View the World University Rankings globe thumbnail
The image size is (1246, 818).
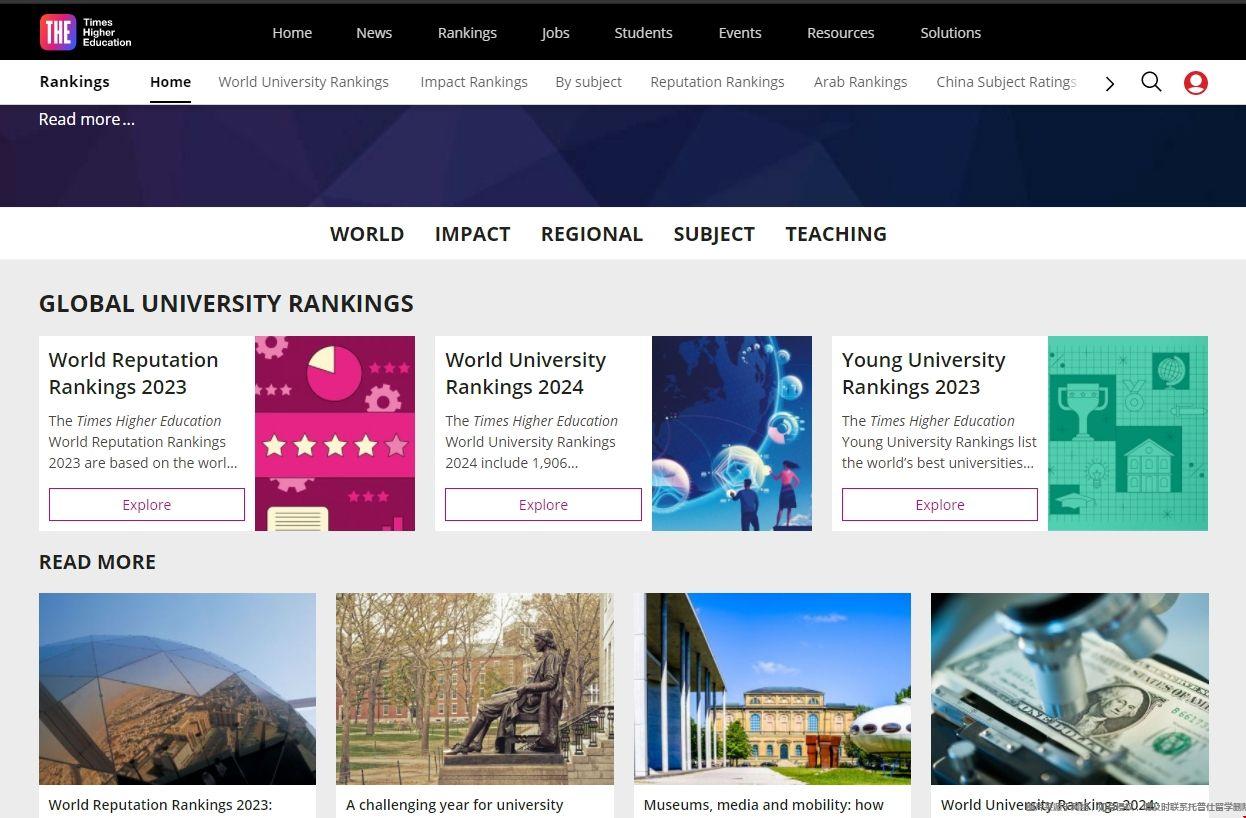732,433
